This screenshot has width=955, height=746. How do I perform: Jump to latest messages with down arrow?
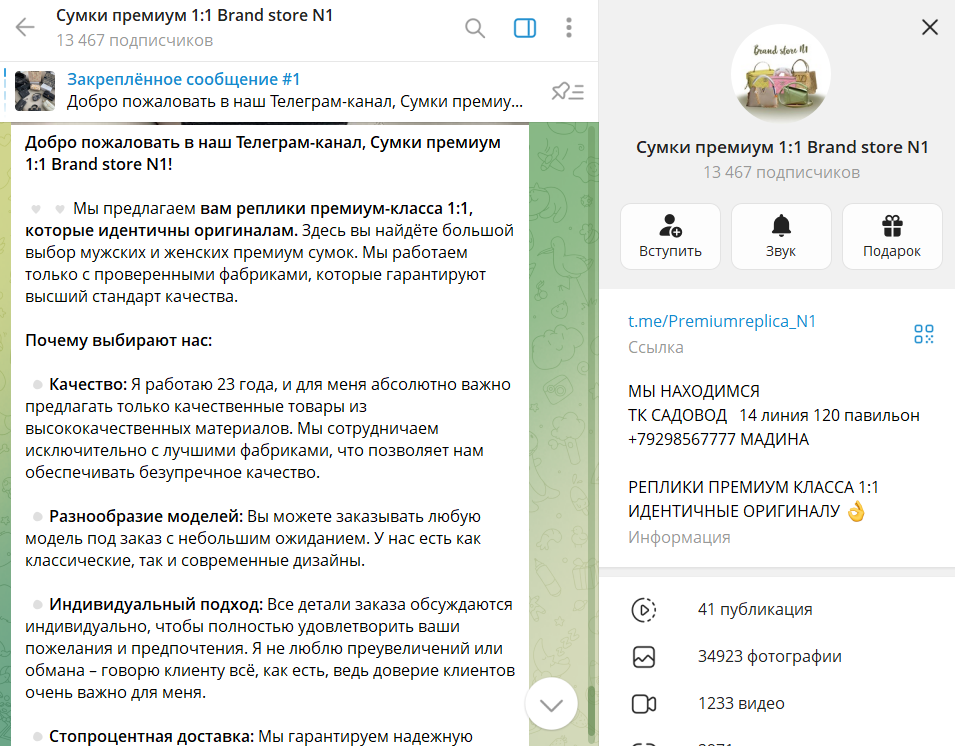tap(551, 704)
